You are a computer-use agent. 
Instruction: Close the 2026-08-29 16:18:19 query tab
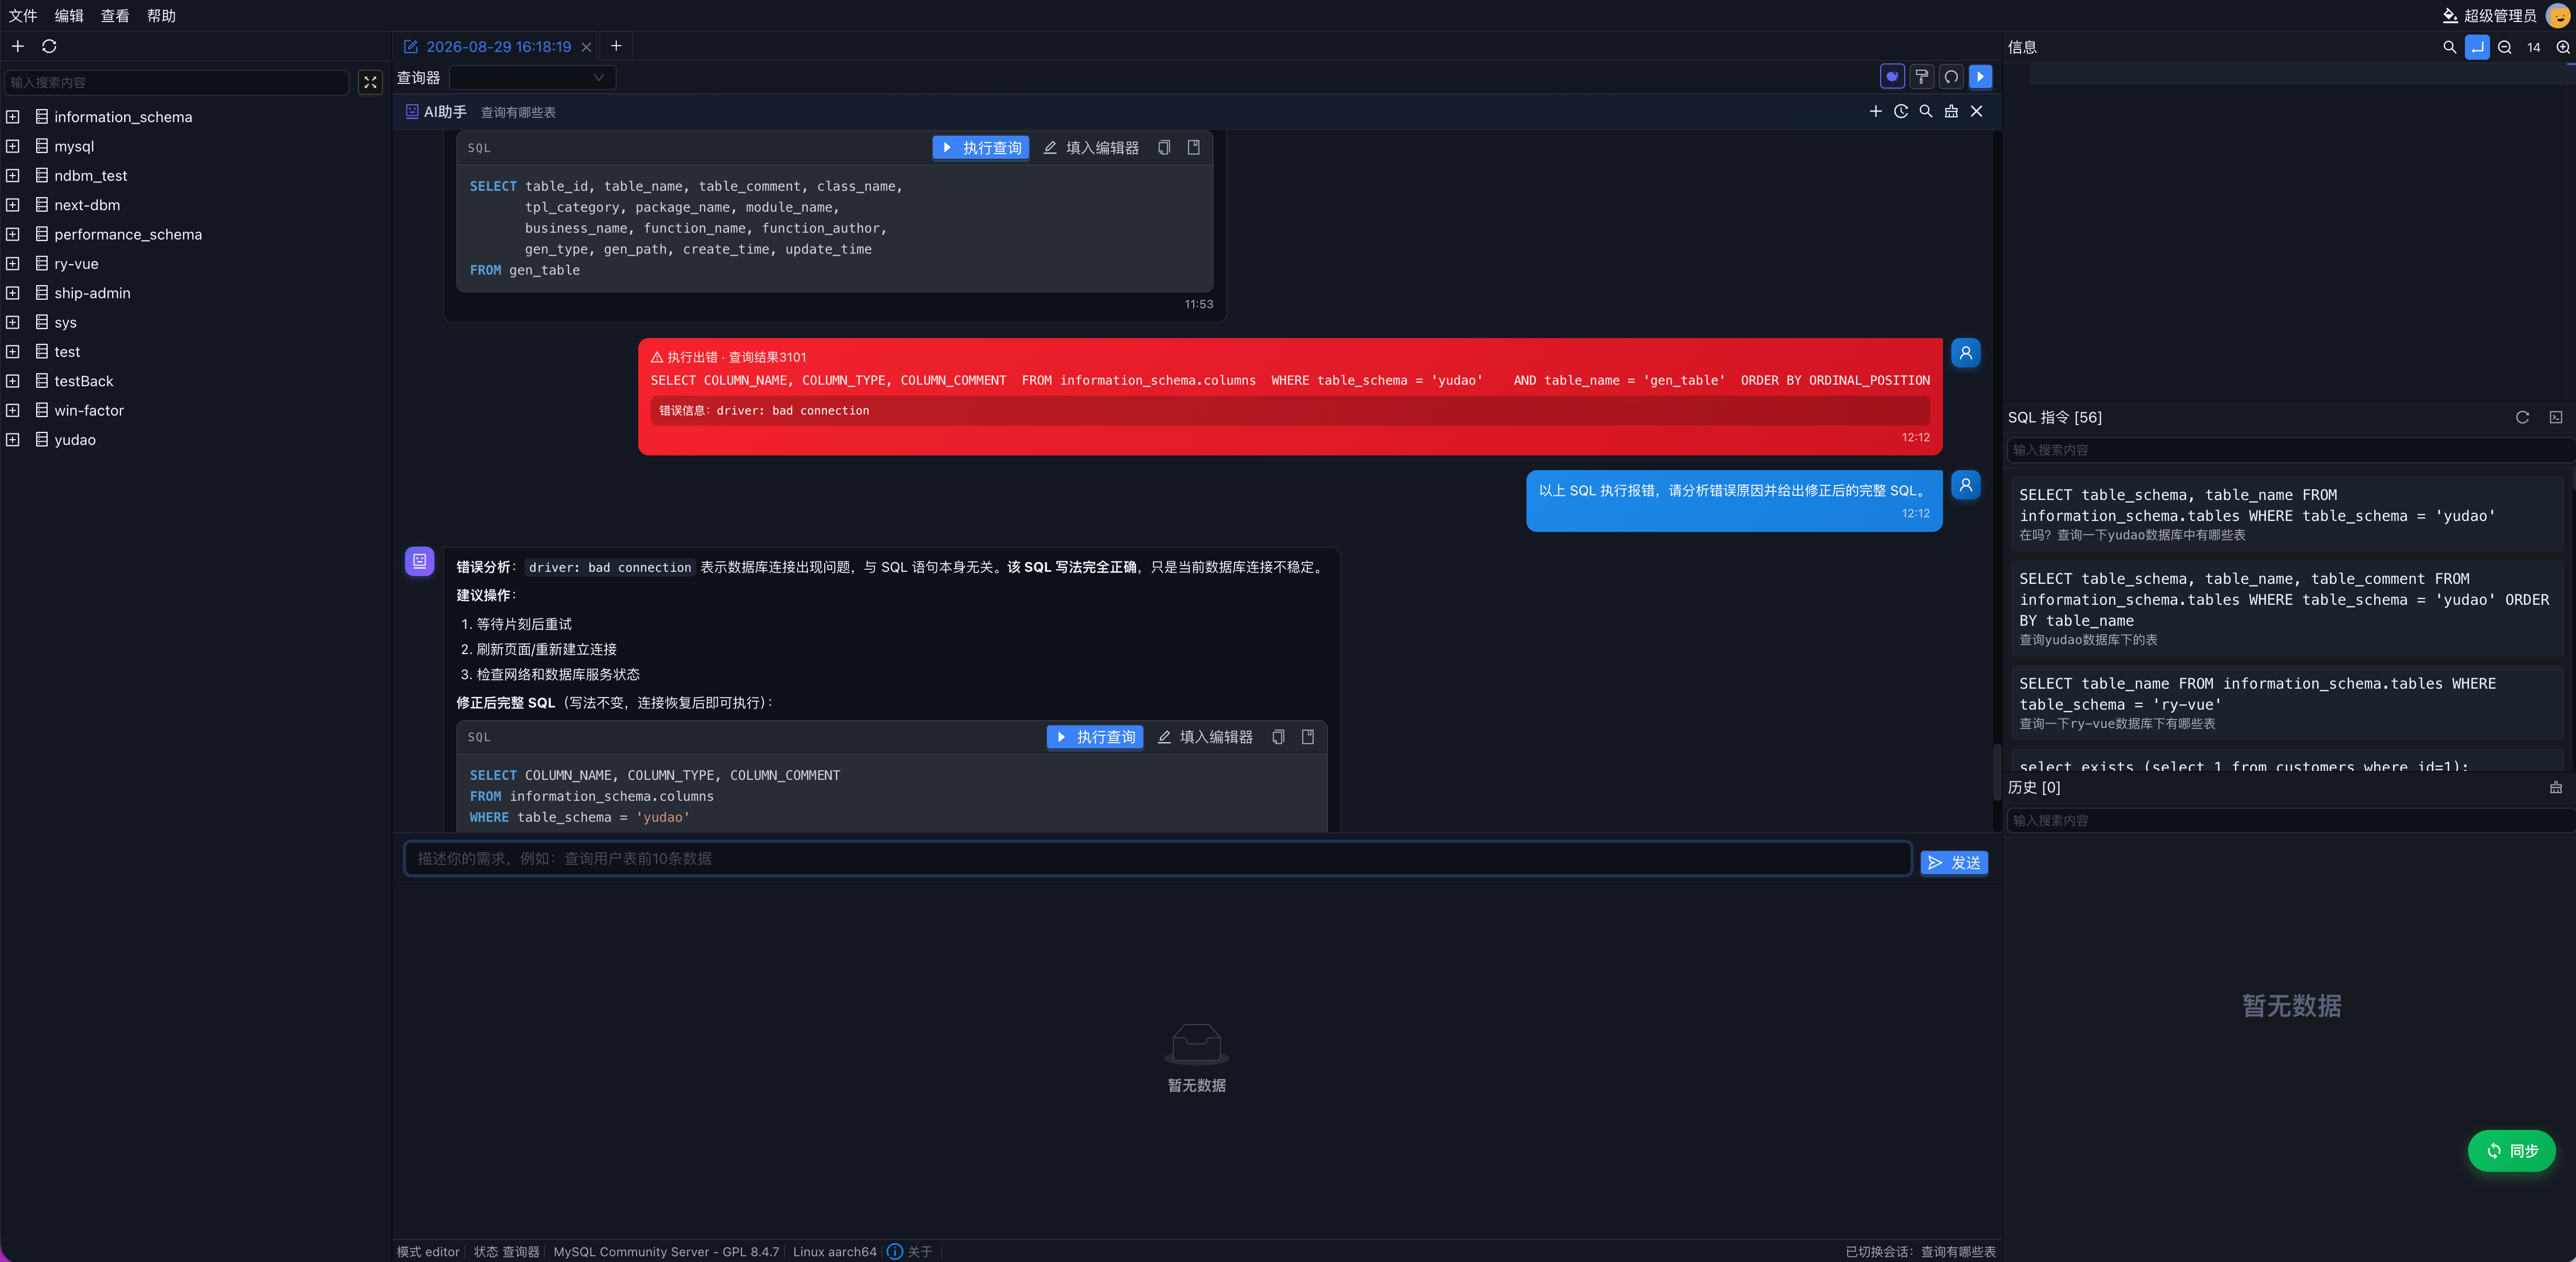587,47
